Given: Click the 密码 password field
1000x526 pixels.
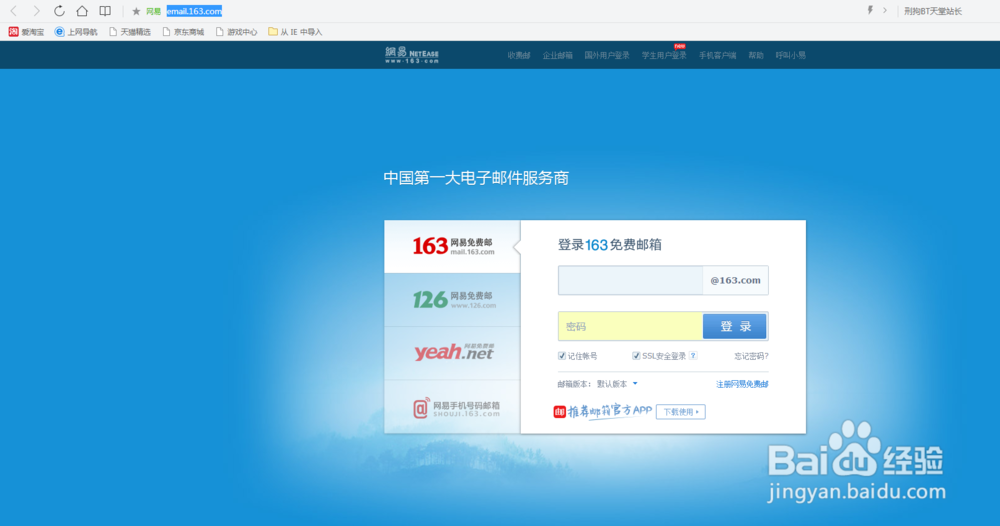Looking at the screenshot, I should pos(630,326).
